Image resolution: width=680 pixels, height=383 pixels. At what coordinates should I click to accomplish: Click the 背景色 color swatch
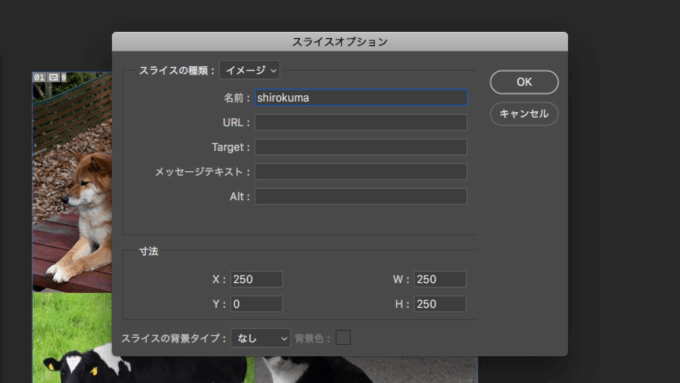coord(343,338)
